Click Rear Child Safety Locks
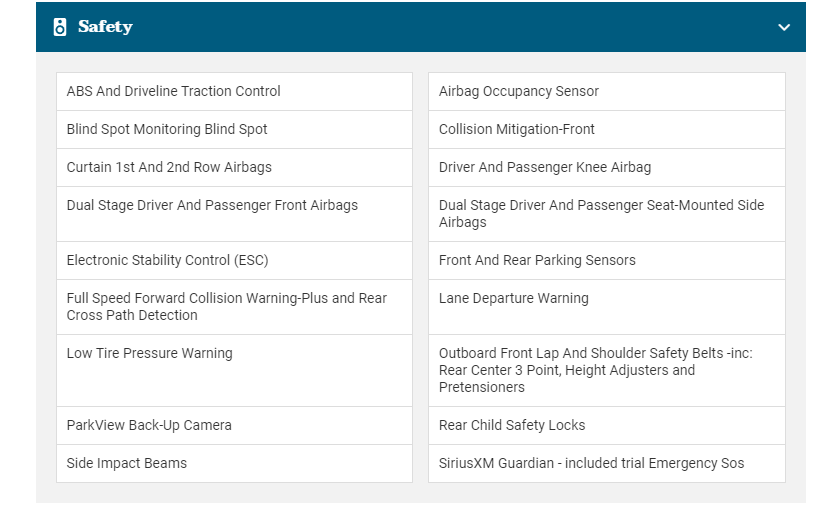 pyautogui.click(x=512, y=425)
